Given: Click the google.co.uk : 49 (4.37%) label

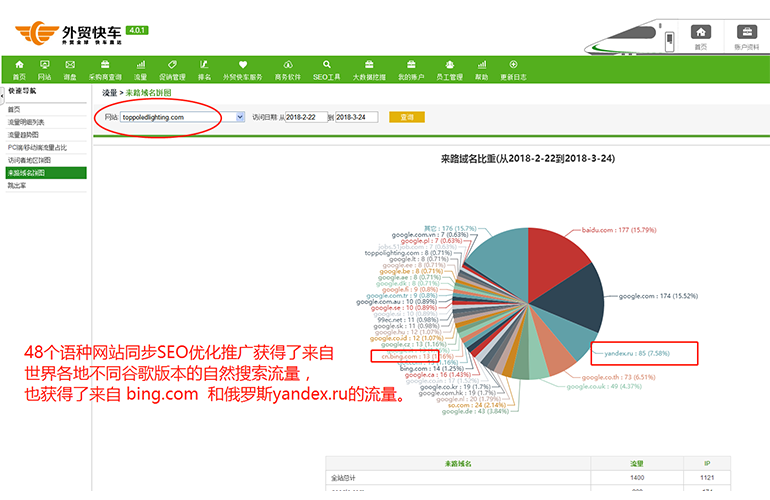Looking at the screenshot, I should pos(604,387).
